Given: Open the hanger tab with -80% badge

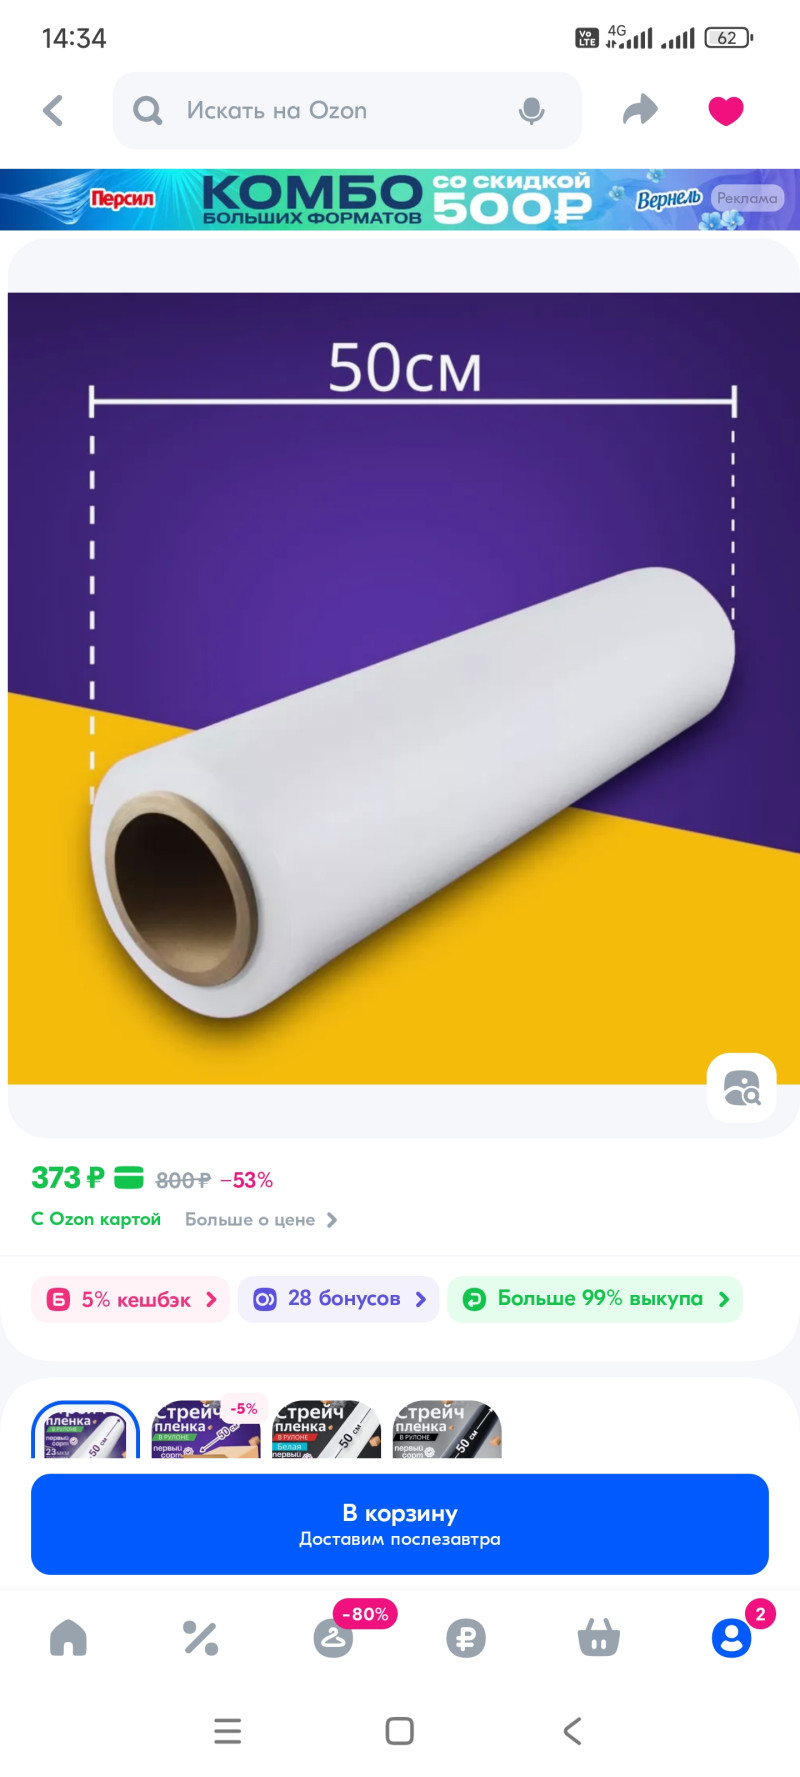Looking at the screenshot, I should tap(334, 1638).
